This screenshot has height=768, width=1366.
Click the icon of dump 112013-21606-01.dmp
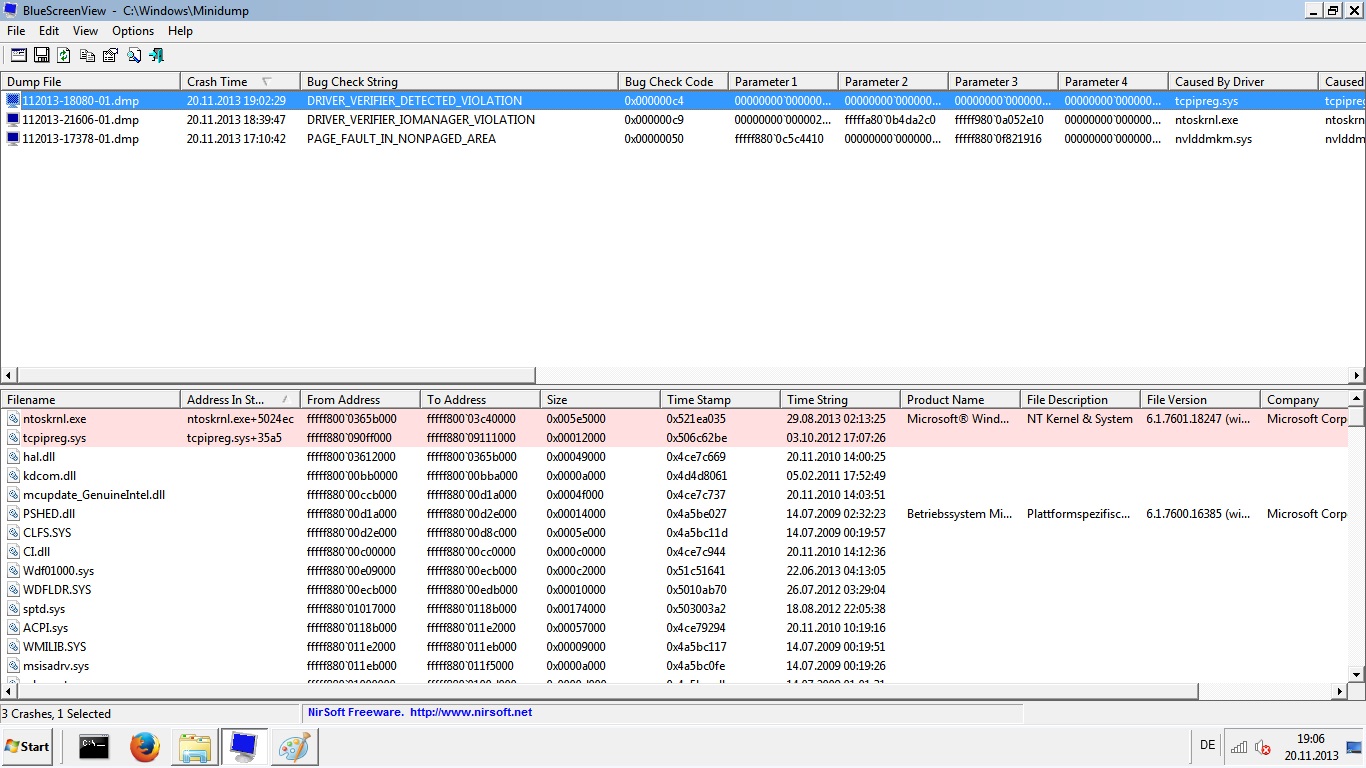pyautogui.click(x=13, y=120)
